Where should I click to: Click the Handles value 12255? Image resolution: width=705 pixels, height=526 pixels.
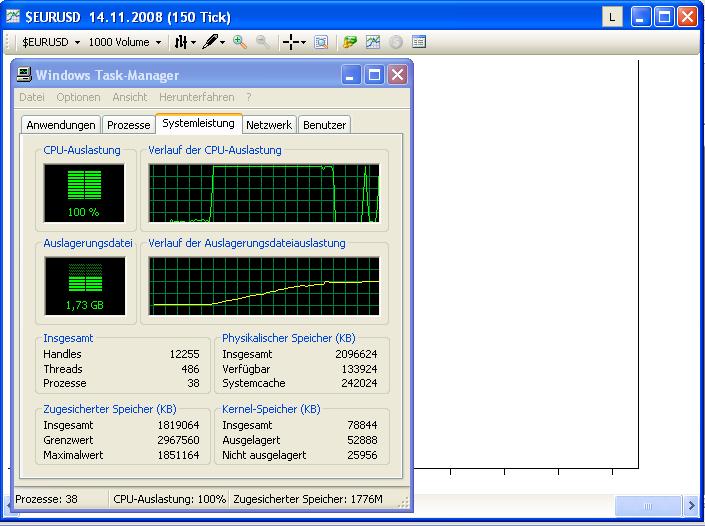coord(184,354)
